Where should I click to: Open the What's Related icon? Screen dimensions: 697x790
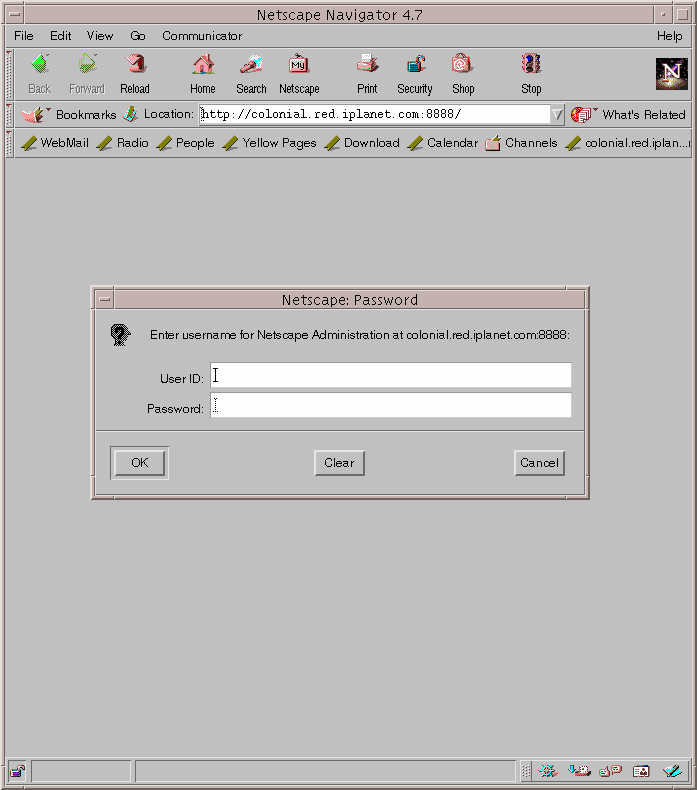[583, 115]
